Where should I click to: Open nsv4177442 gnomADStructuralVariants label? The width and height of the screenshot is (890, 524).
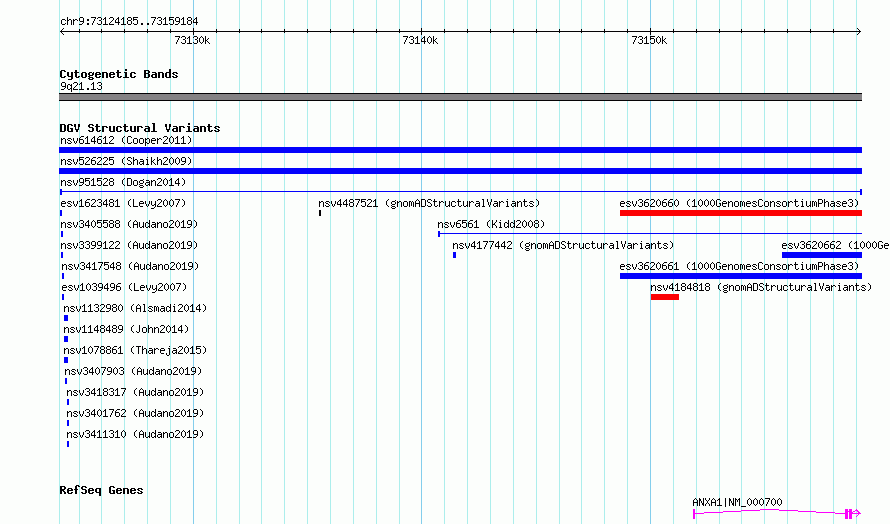point(563,245)
